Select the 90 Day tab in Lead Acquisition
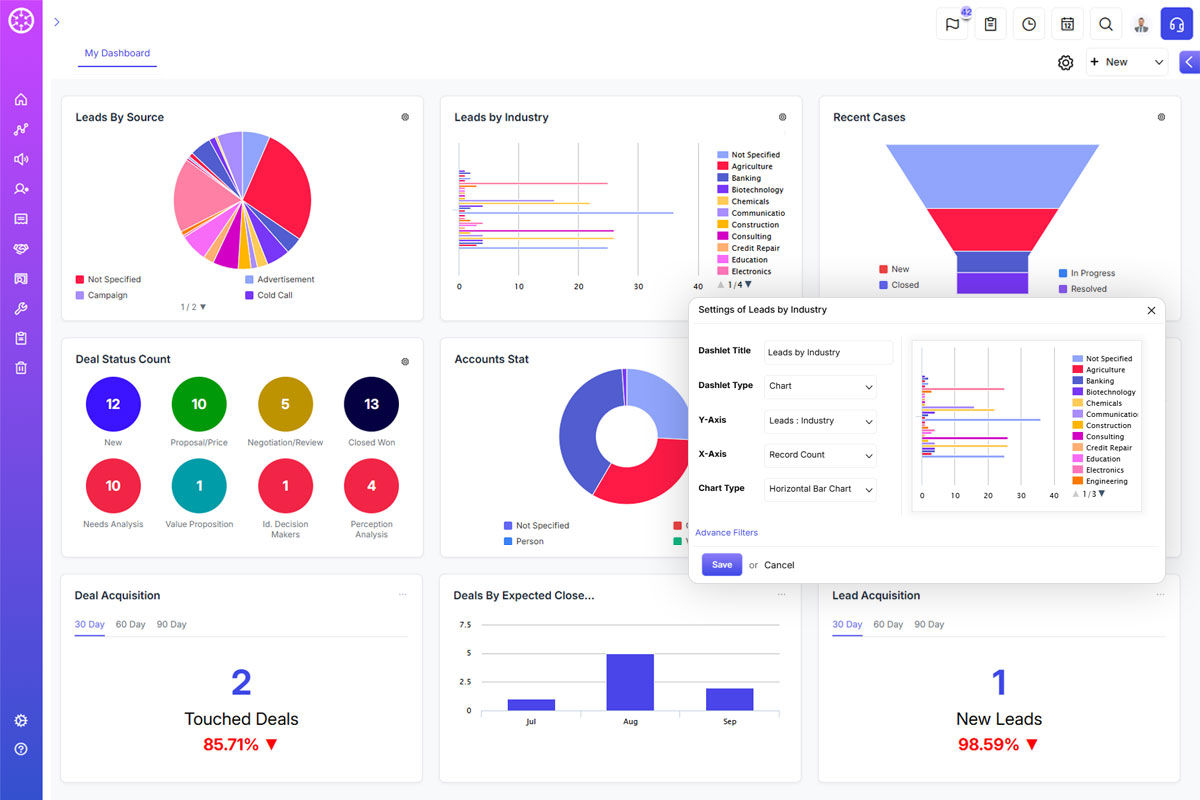Viewport: 1200px width, 800px height. click(928, 623)
